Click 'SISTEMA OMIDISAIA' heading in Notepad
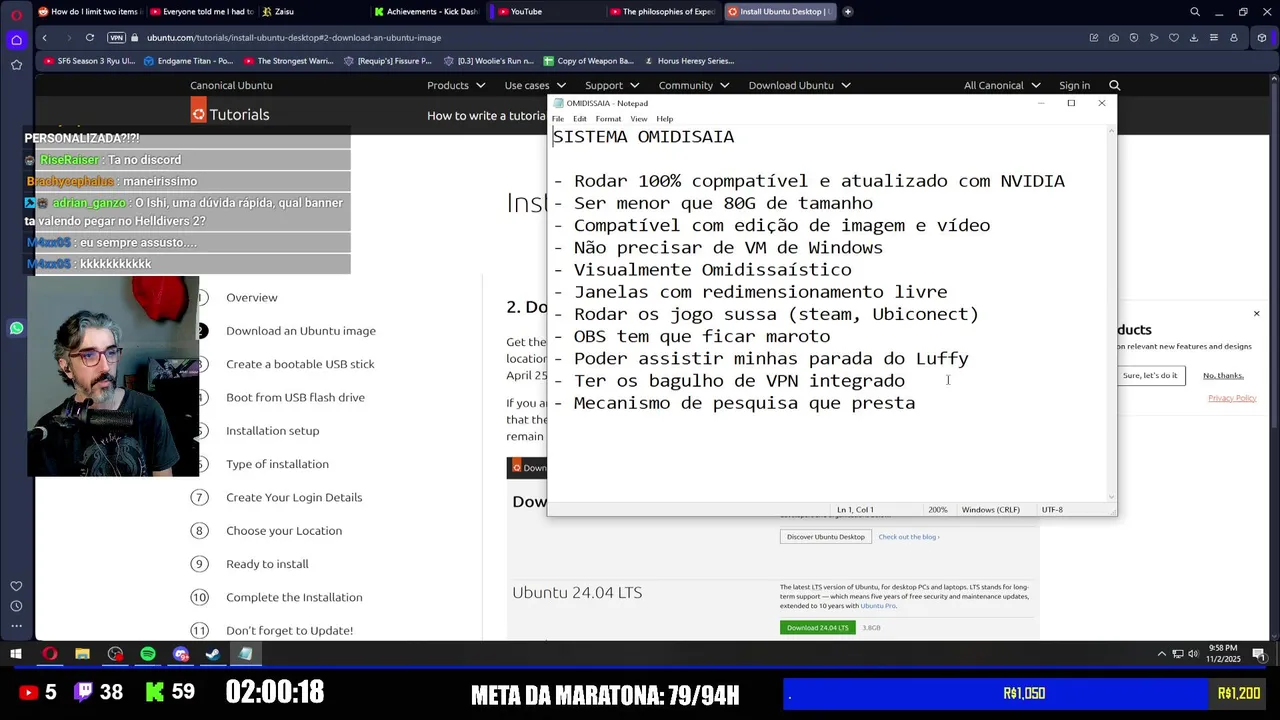 click(643, 137)
